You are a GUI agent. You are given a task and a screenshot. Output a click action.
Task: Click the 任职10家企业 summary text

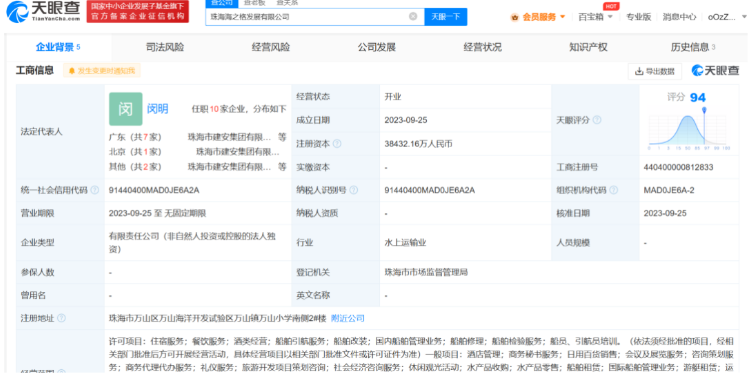point(239,109)
